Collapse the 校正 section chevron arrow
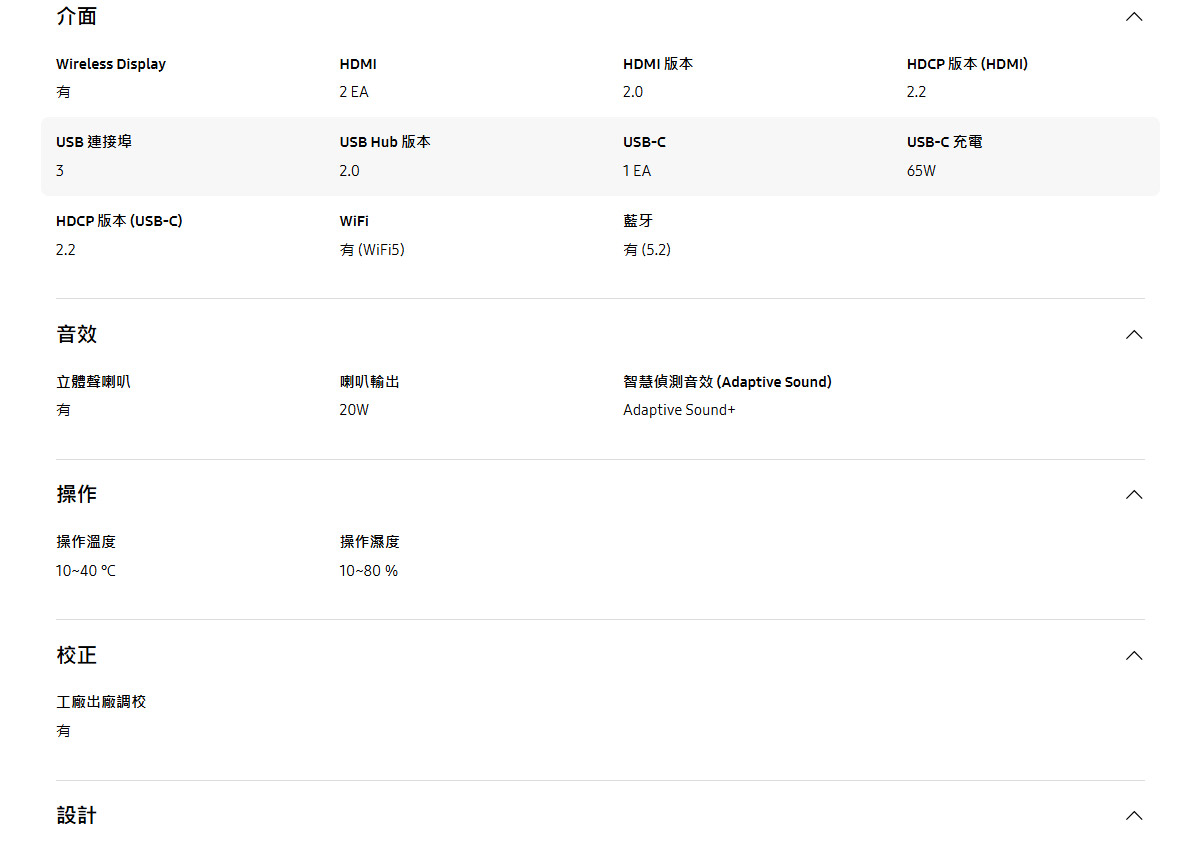1200x856 pixels. tap(1133, 656)
